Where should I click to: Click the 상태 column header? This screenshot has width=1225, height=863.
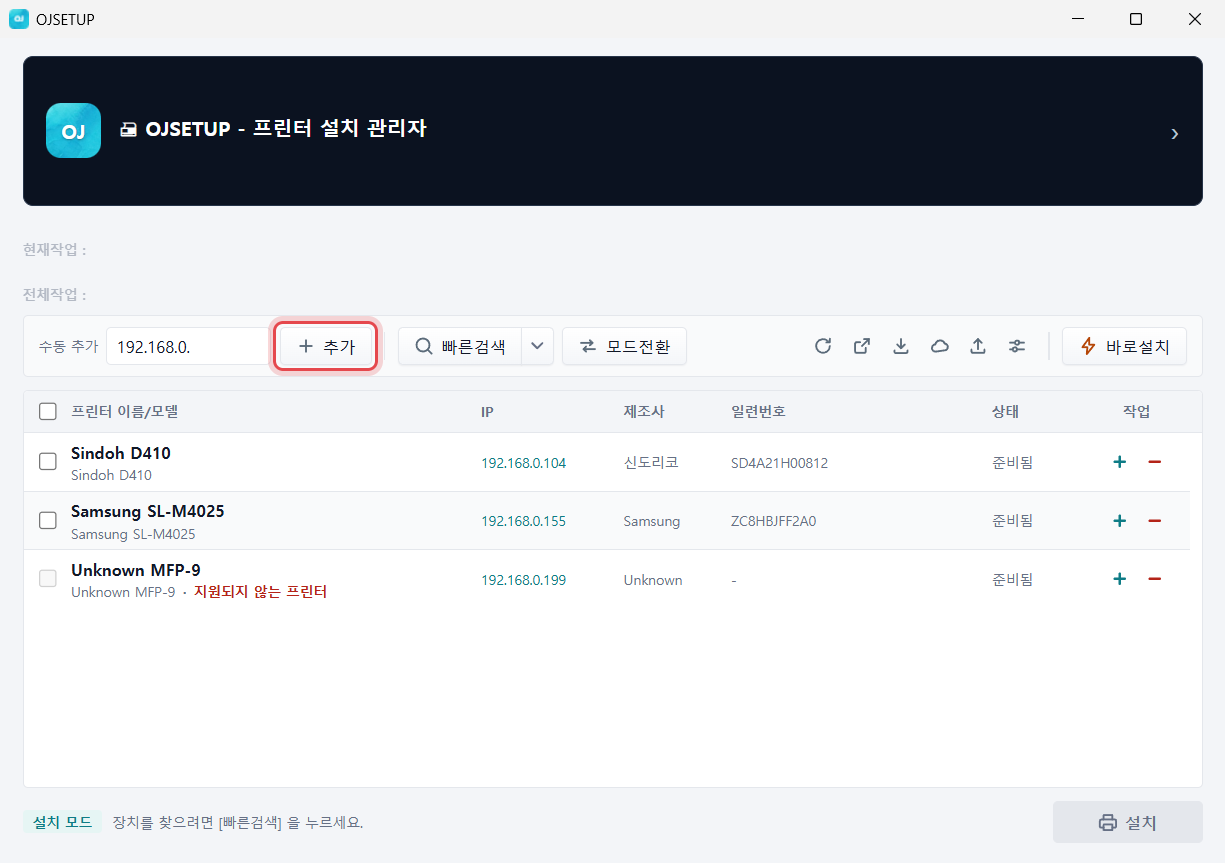coord(1005,411)
